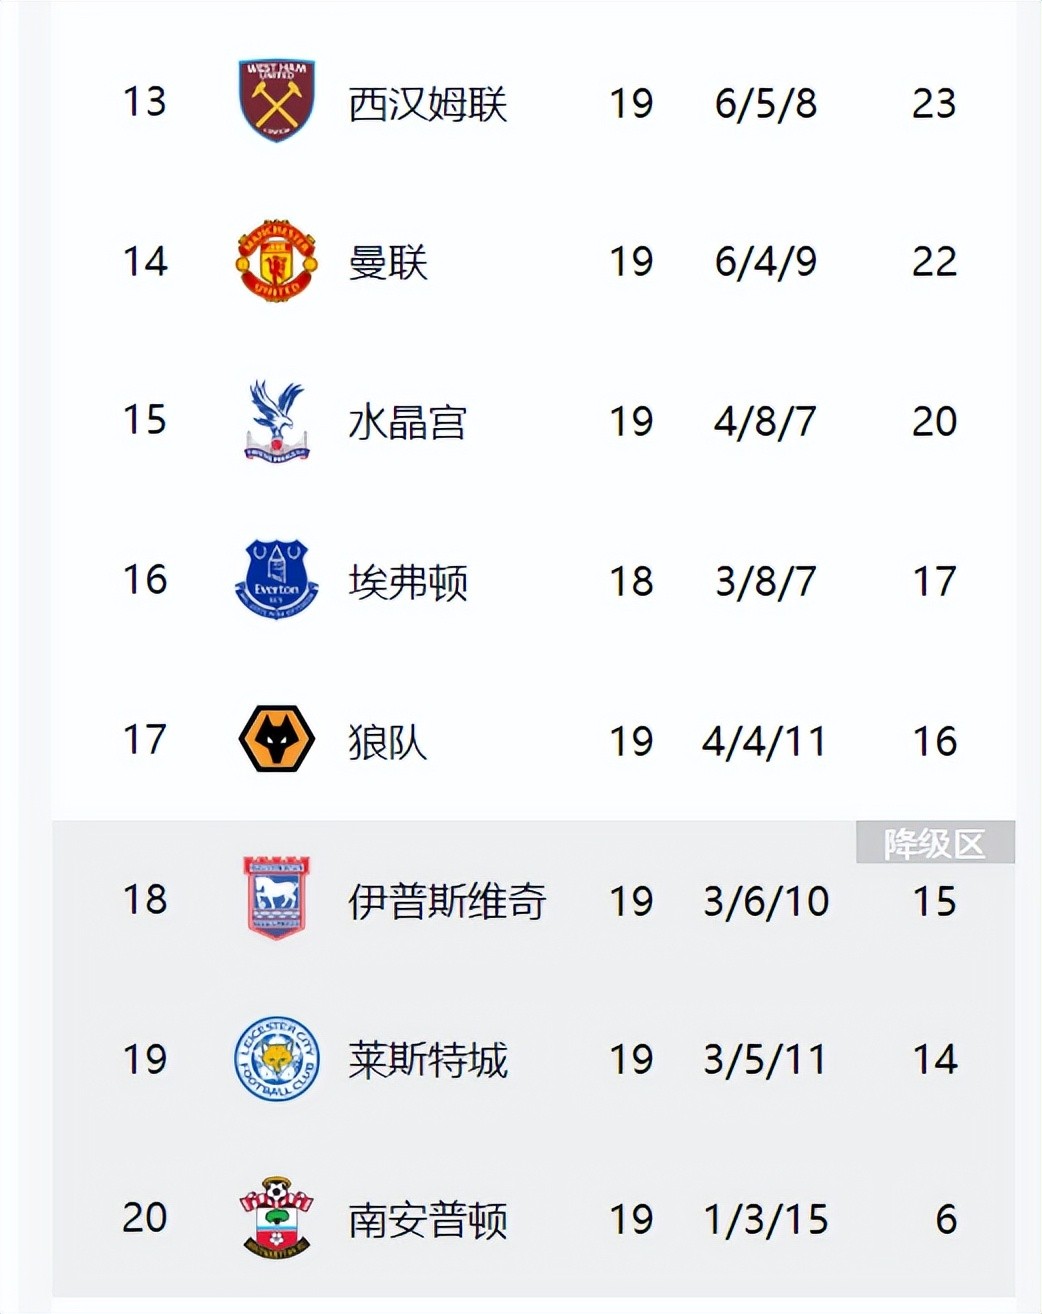Open the 曼联 team link
1042x1314 pixels.
tap(388, 263)
